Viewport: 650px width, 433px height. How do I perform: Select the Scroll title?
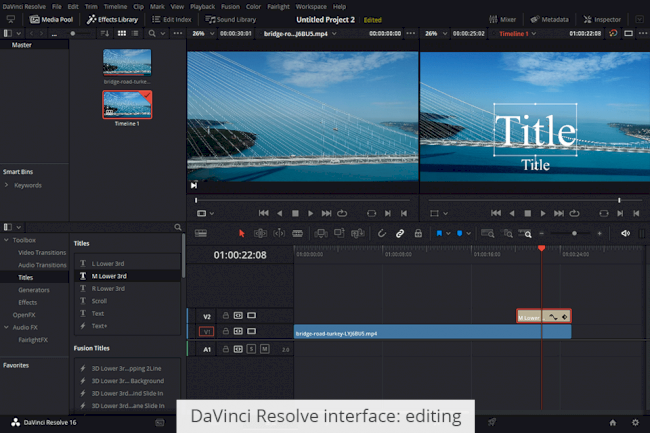tap(128, 301)
